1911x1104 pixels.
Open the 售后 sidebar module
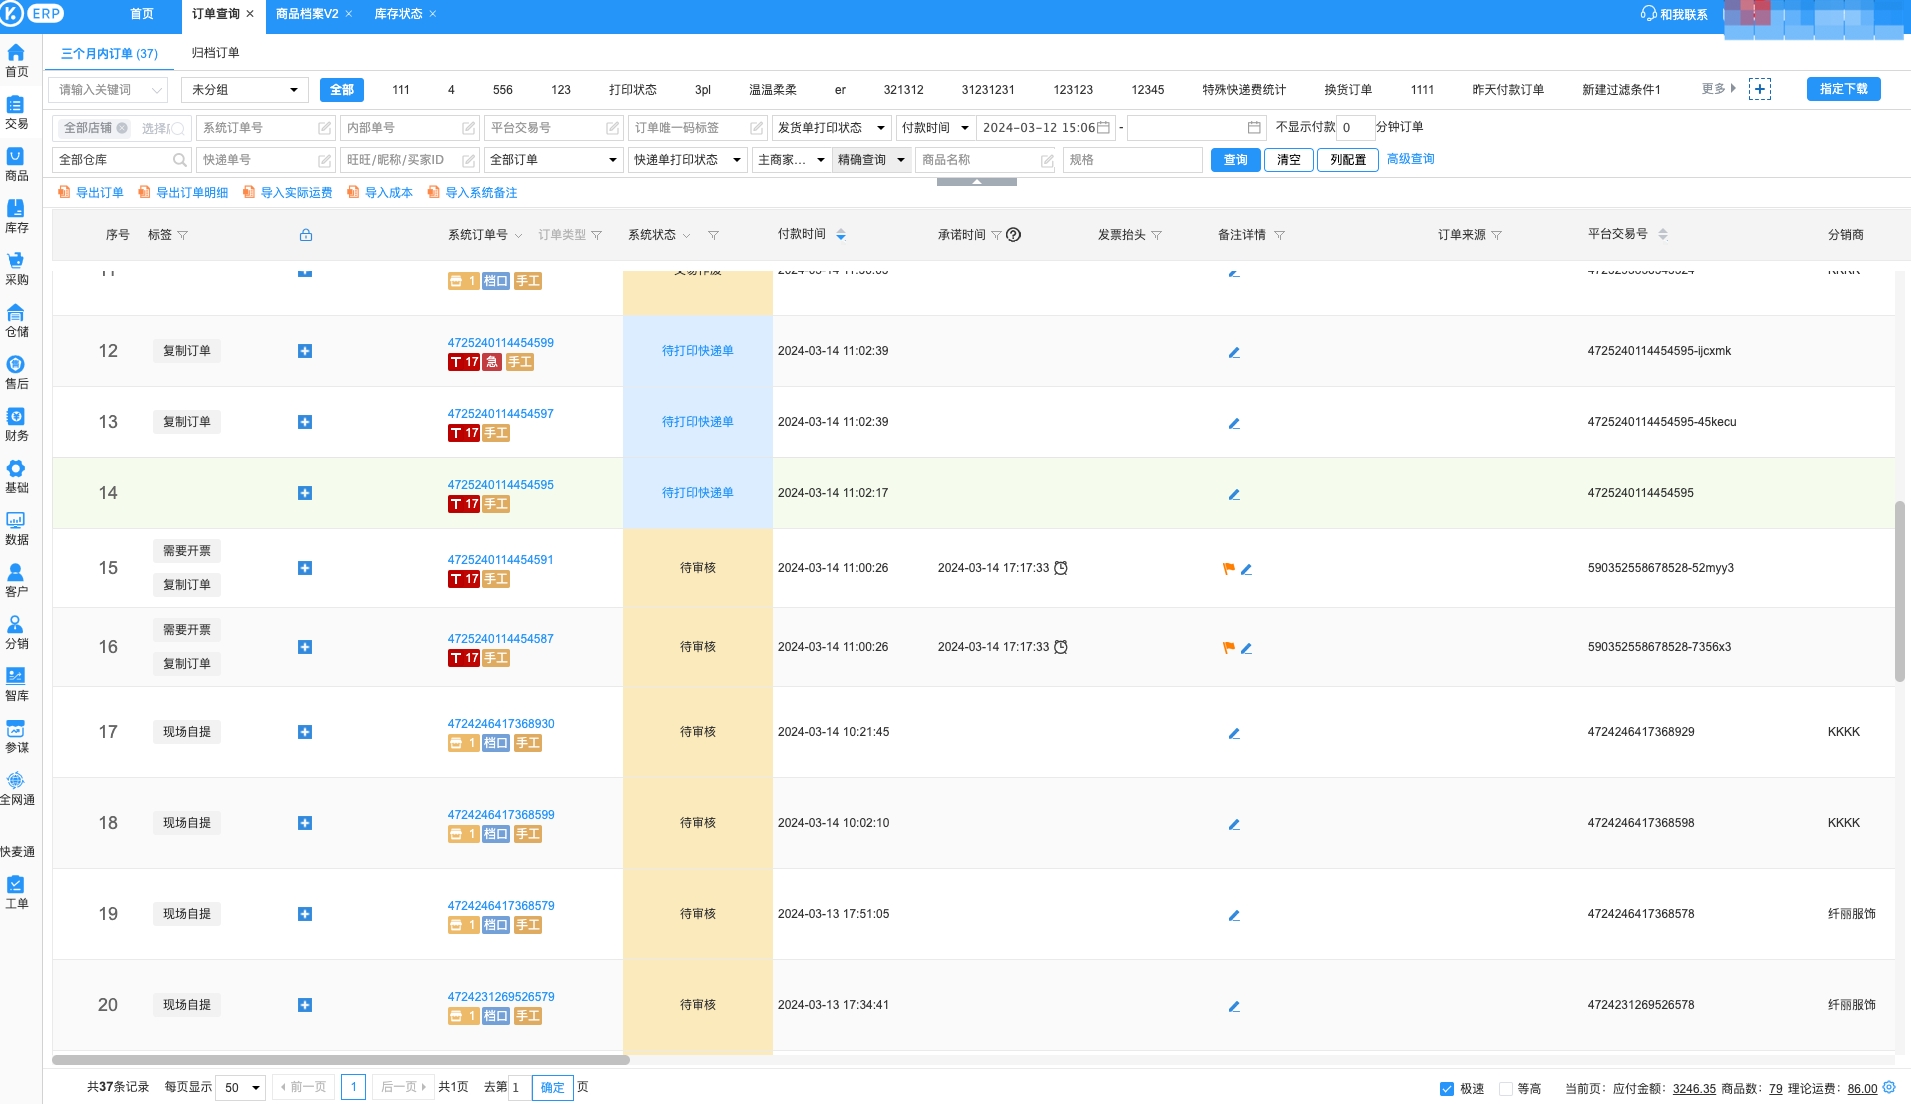pos(16,373)
